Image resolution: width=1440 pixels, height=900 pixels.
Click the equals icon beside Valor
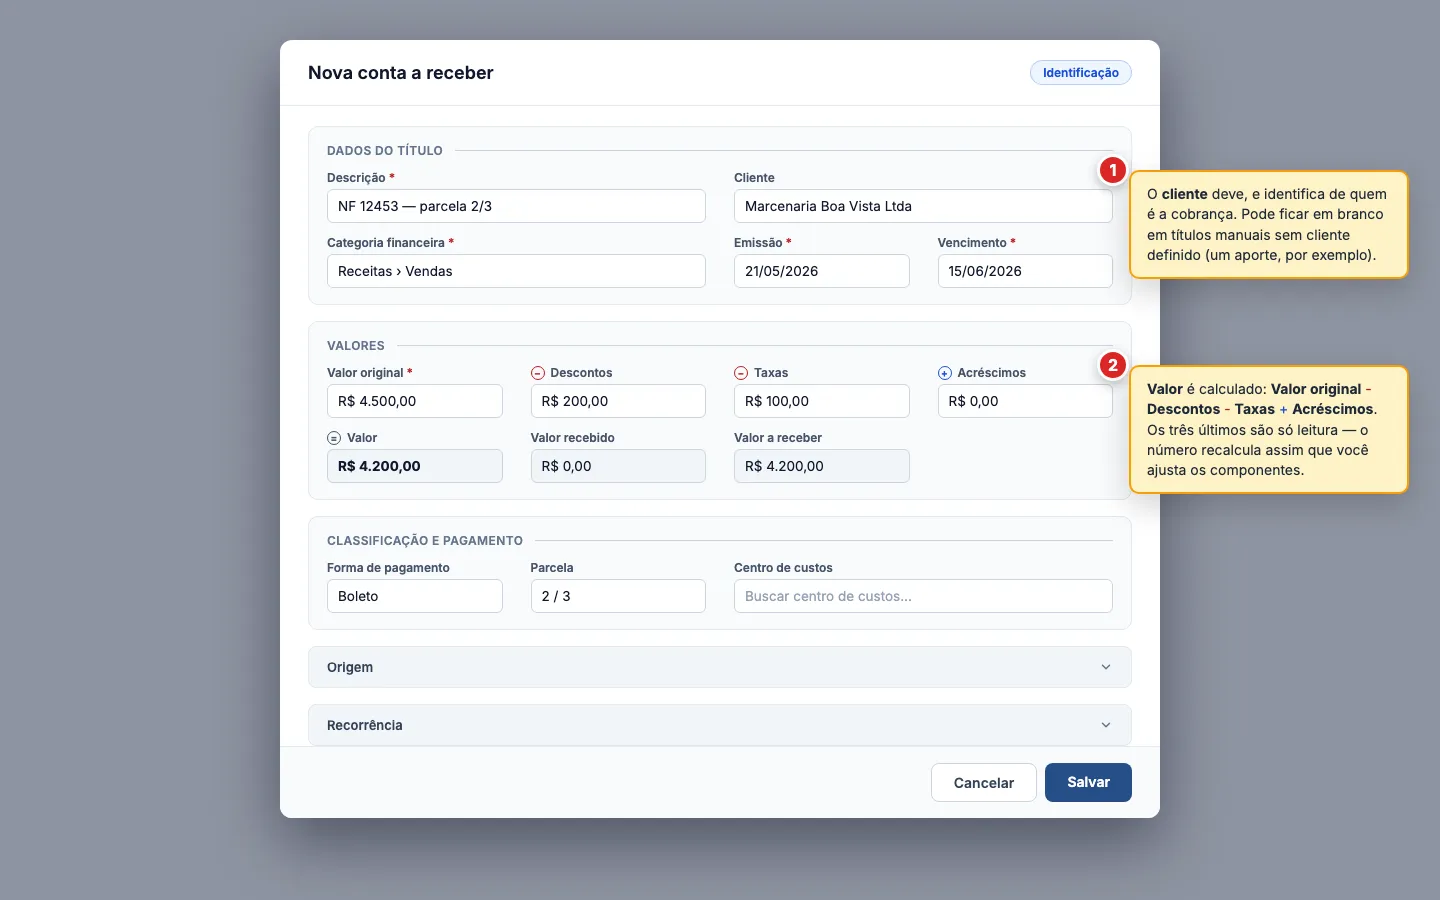click(x=334, y=438)
